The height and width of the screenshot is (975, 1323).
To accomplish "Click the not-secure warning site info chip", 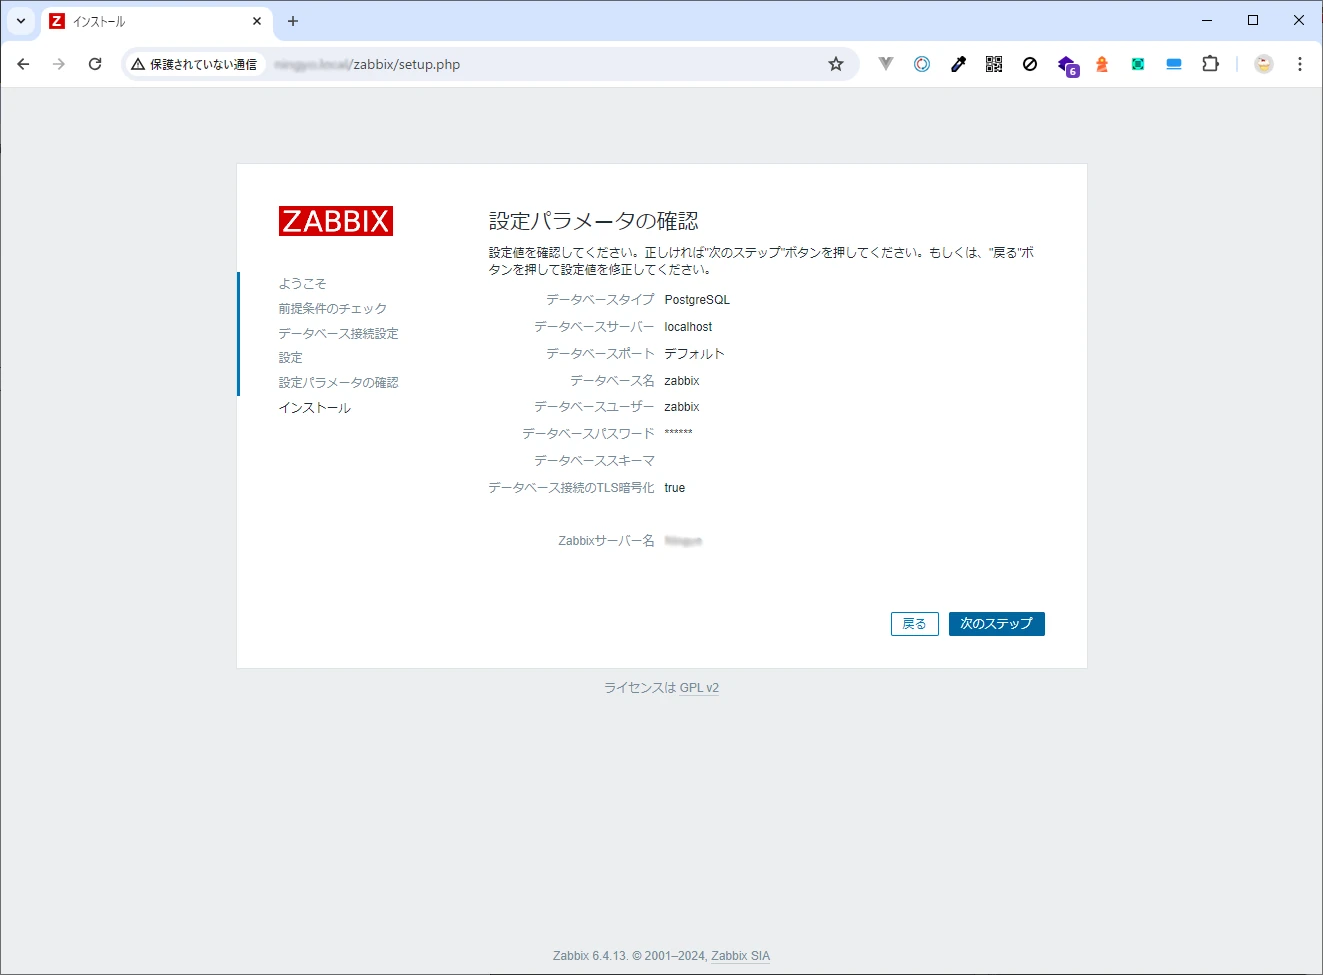I will tap(195, 64).
